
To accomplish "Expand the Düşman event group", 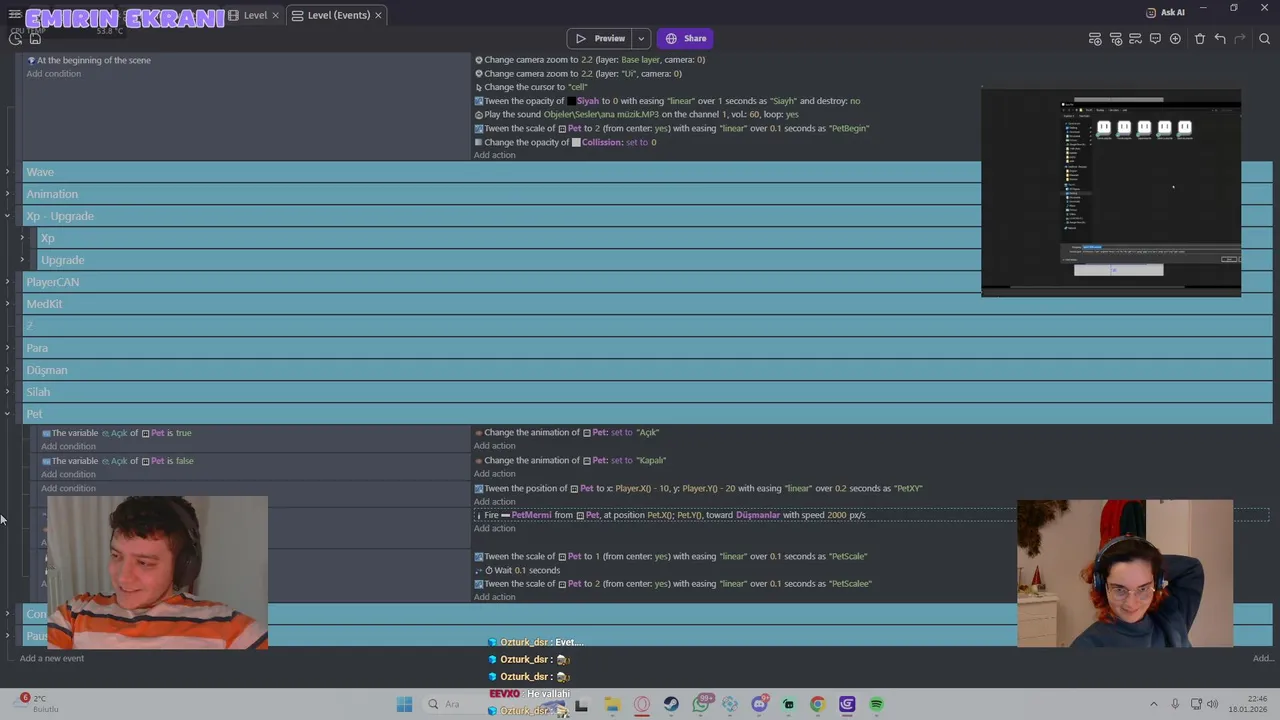I will tap(7, 370).
